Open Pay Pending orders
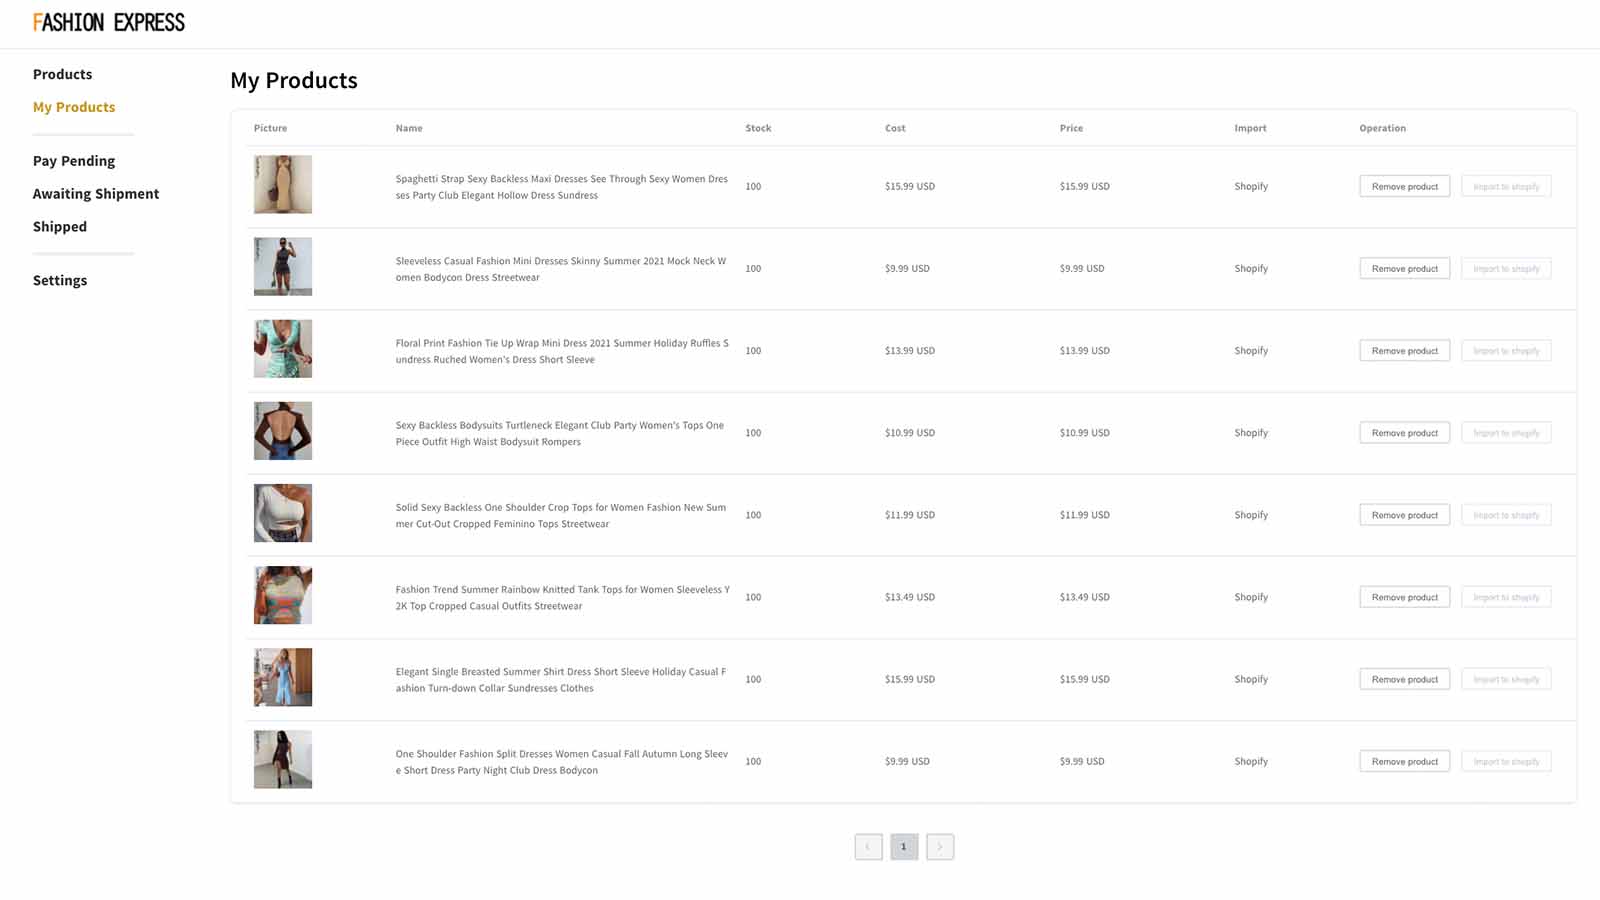The height and width of the screenshot is (900, 1600). (x=74, y=161)
